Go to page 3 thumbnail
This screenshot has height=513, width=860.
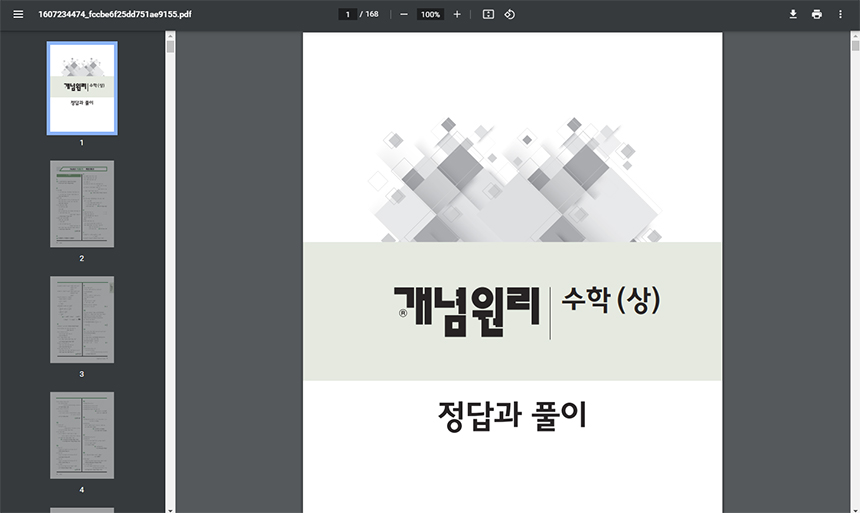click(82, 319)
